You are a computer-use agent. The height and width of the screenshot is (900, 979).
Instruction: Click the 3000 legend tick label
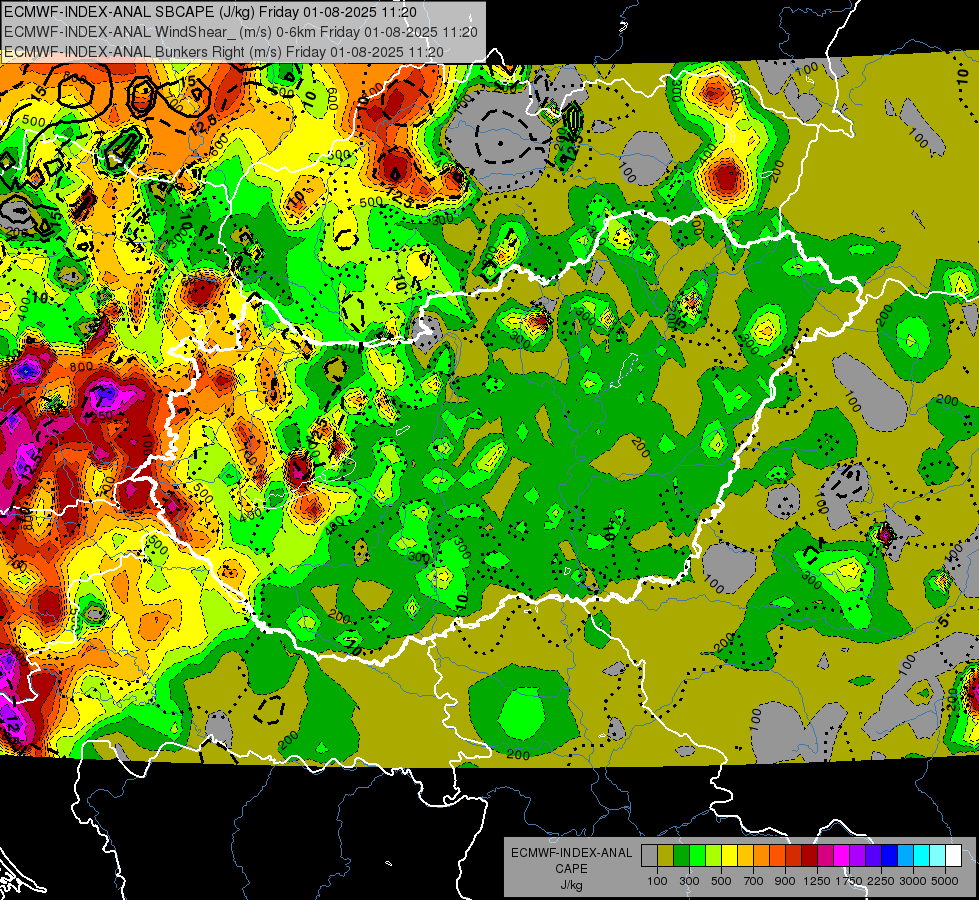913,881
